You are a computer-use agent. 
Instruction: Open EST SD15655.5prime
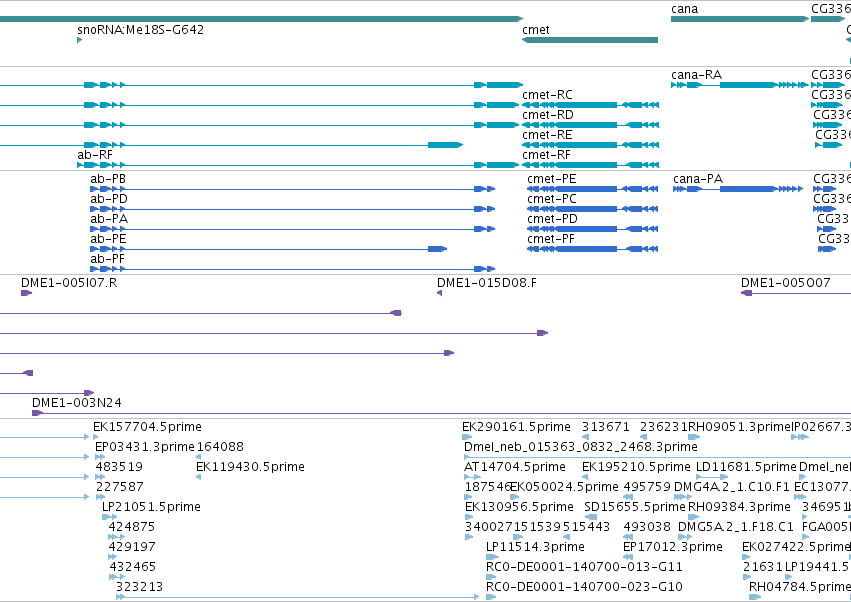pyautogui.click(x=635, y=507)
